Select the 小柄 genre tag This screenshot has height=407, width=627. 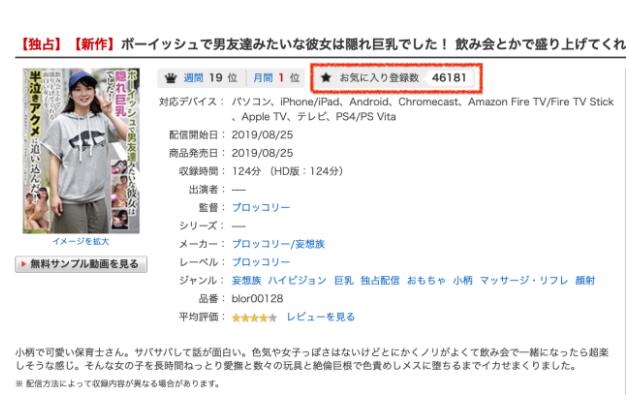(463, 280)
